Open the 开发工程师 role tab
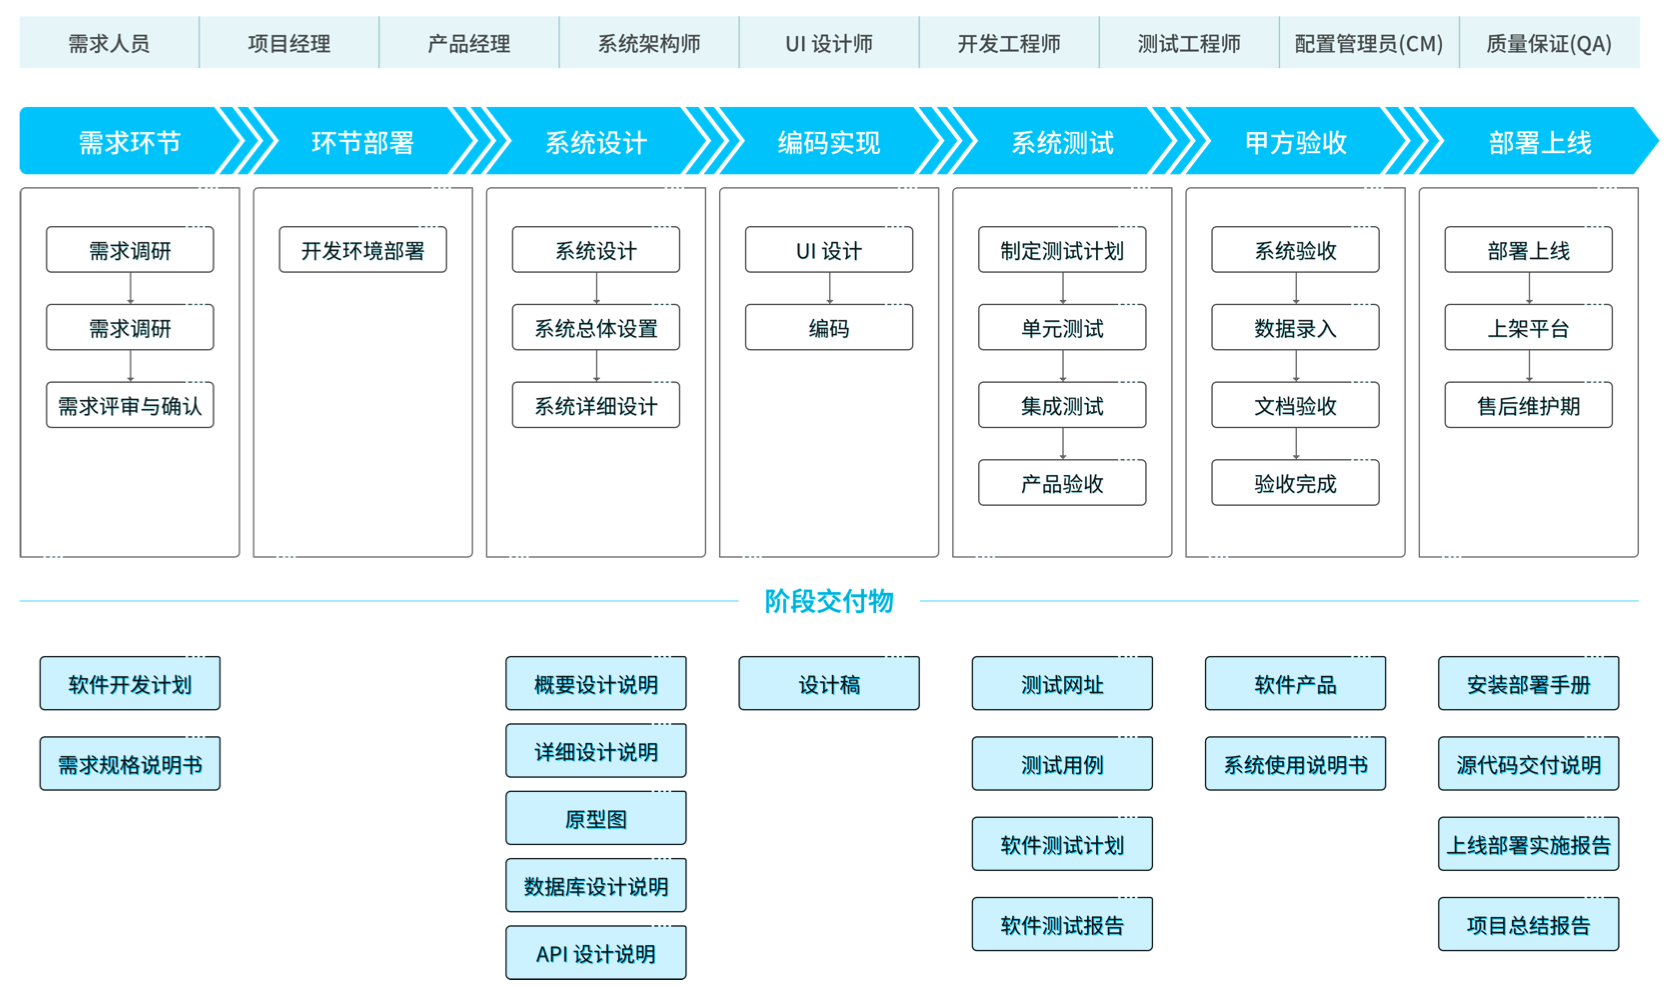Screen dimensions: 1680x1000 [1009, 43]
